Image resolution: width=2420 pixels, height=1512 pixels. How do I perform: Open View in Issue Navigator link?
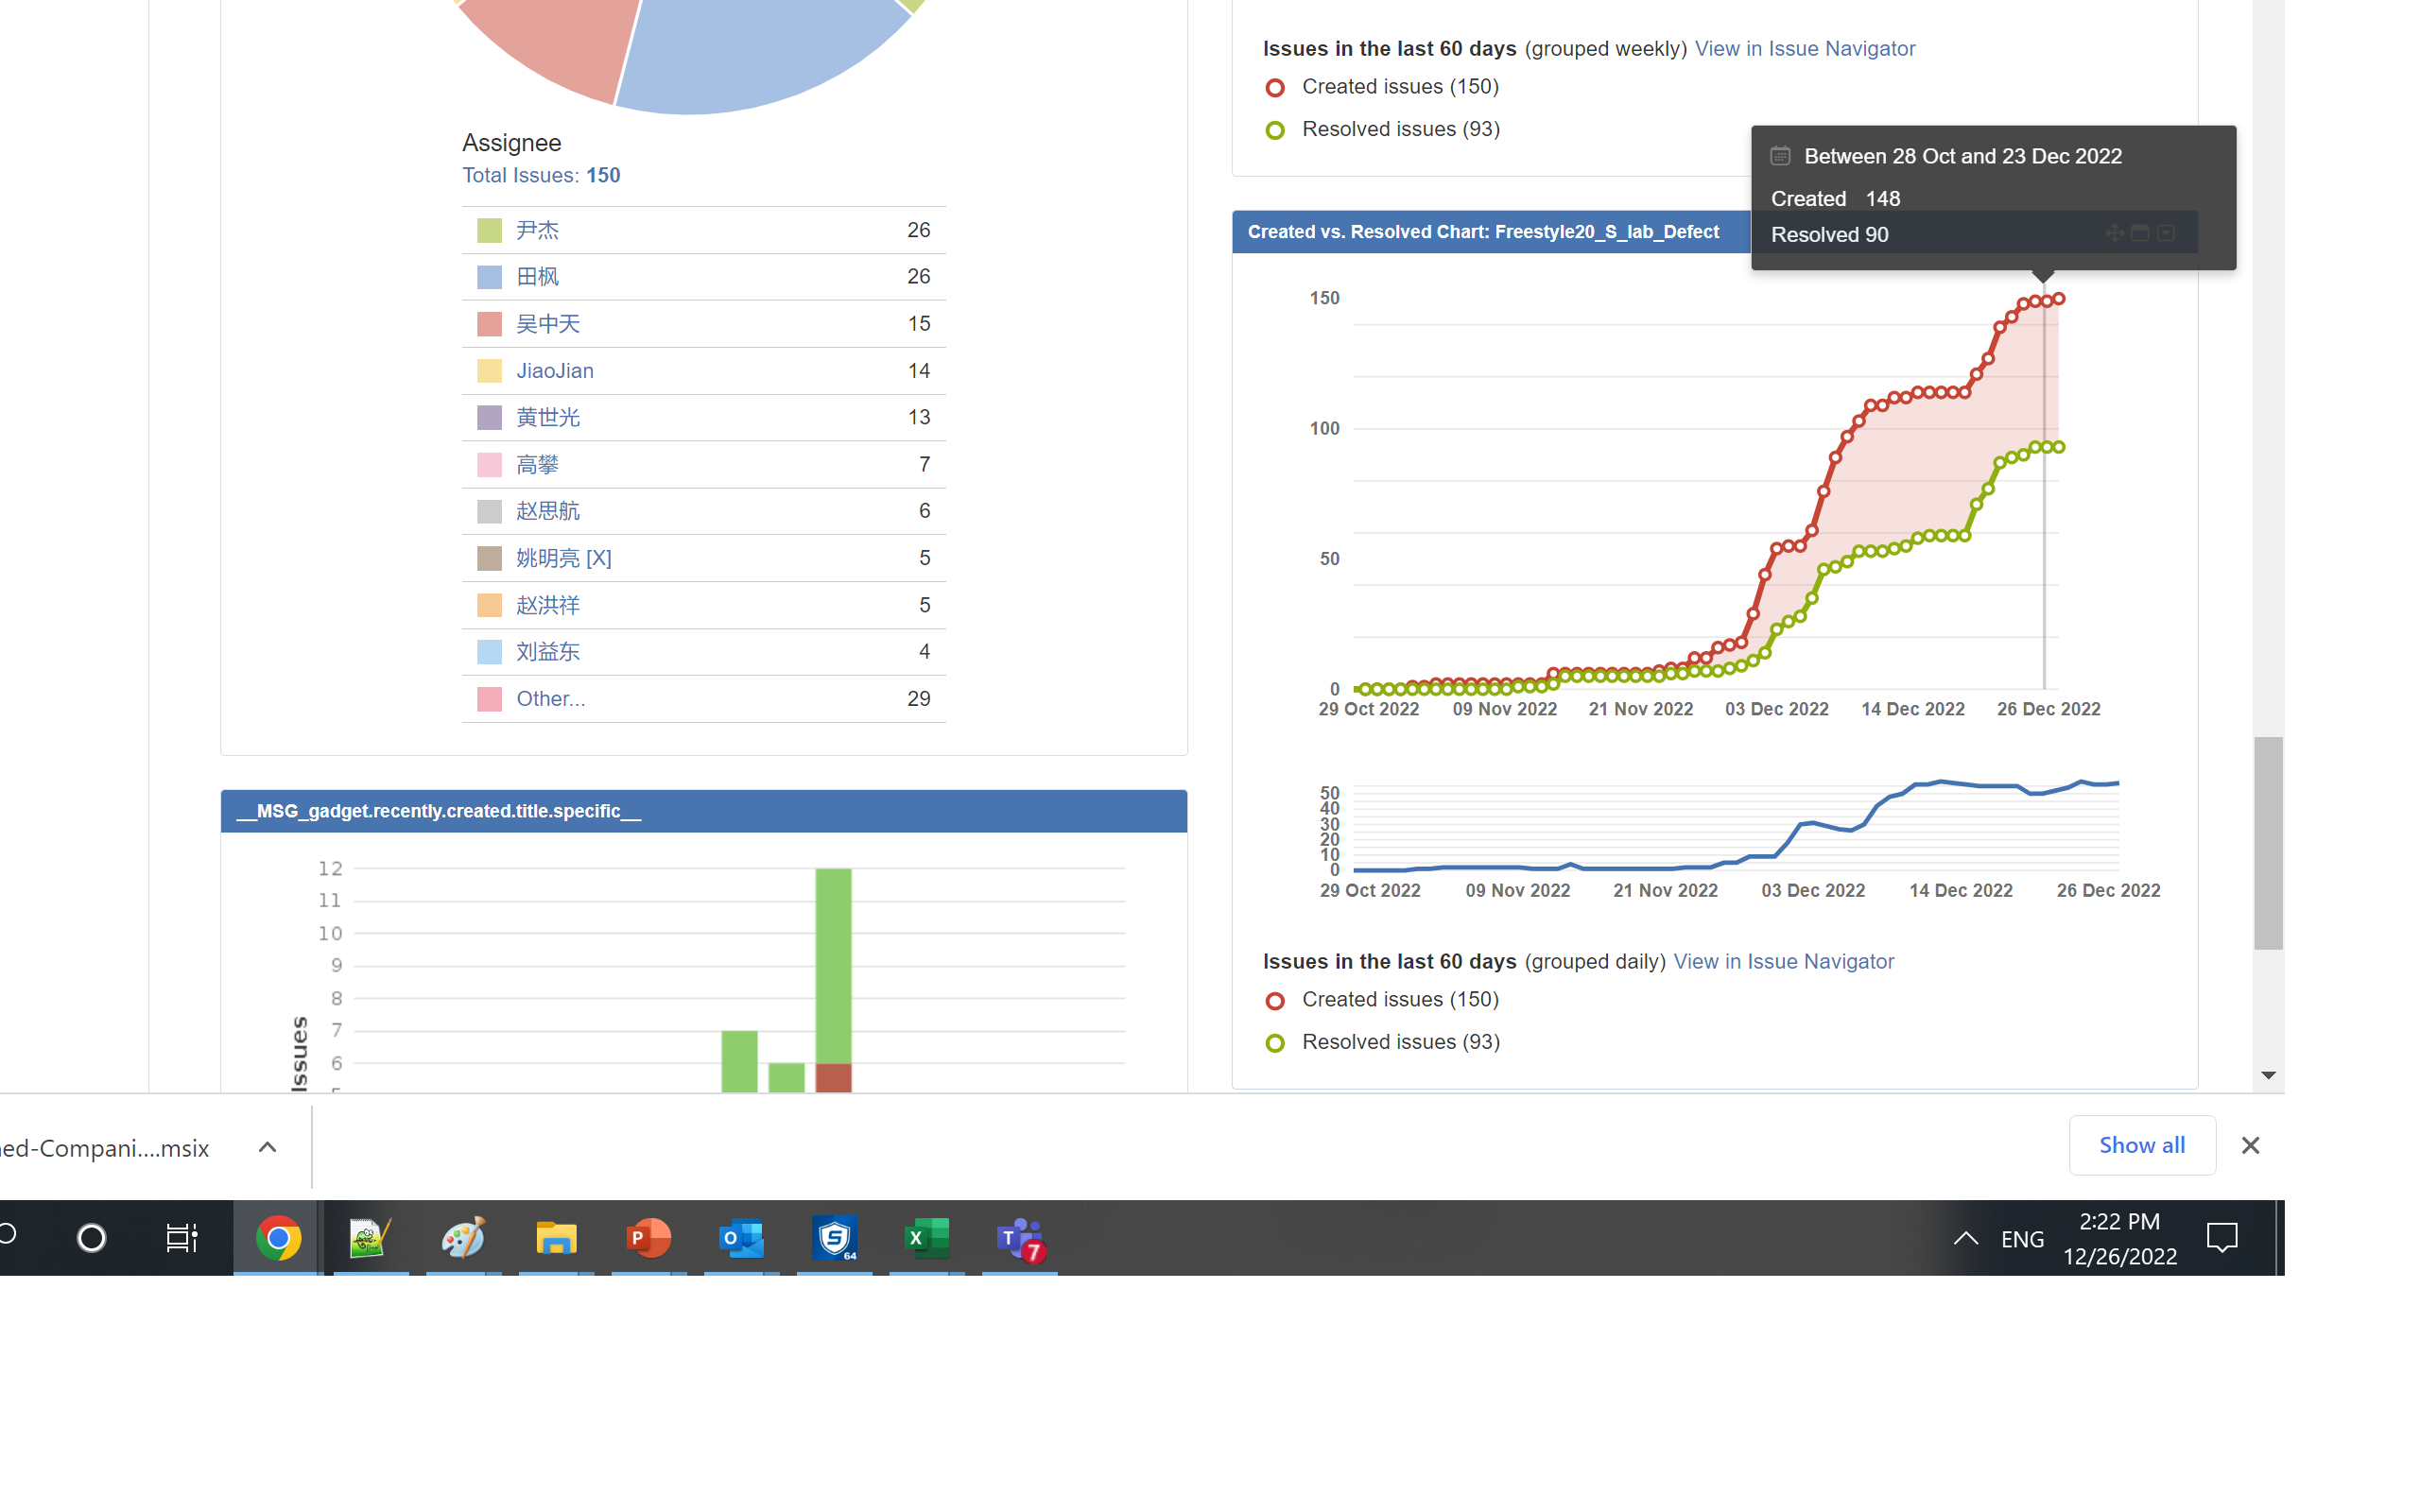point(1805,48)
